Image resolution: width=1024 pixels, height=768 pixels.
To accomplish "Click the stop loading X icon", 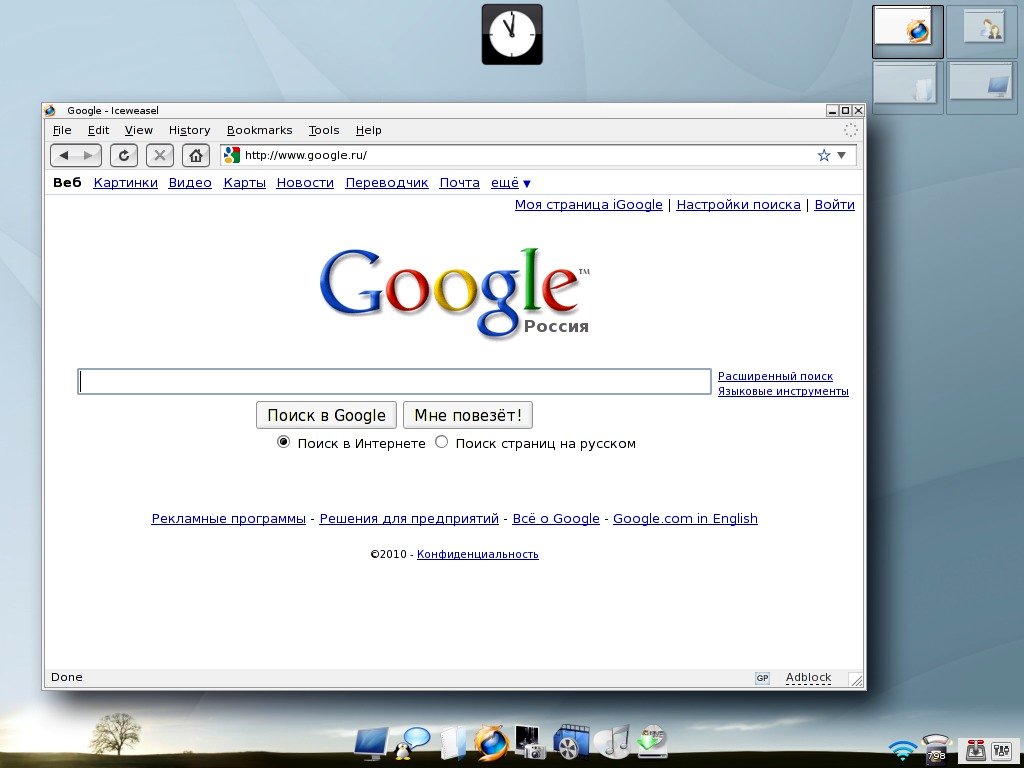I will click(159, 155).
